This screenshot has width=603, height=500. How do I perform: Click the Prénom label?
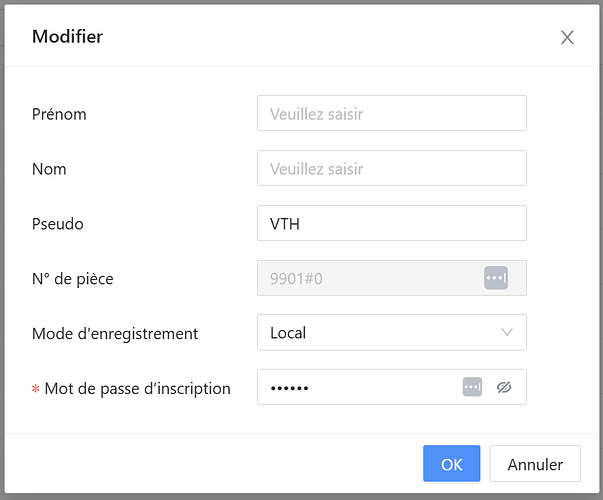click(x=59, y=114)
